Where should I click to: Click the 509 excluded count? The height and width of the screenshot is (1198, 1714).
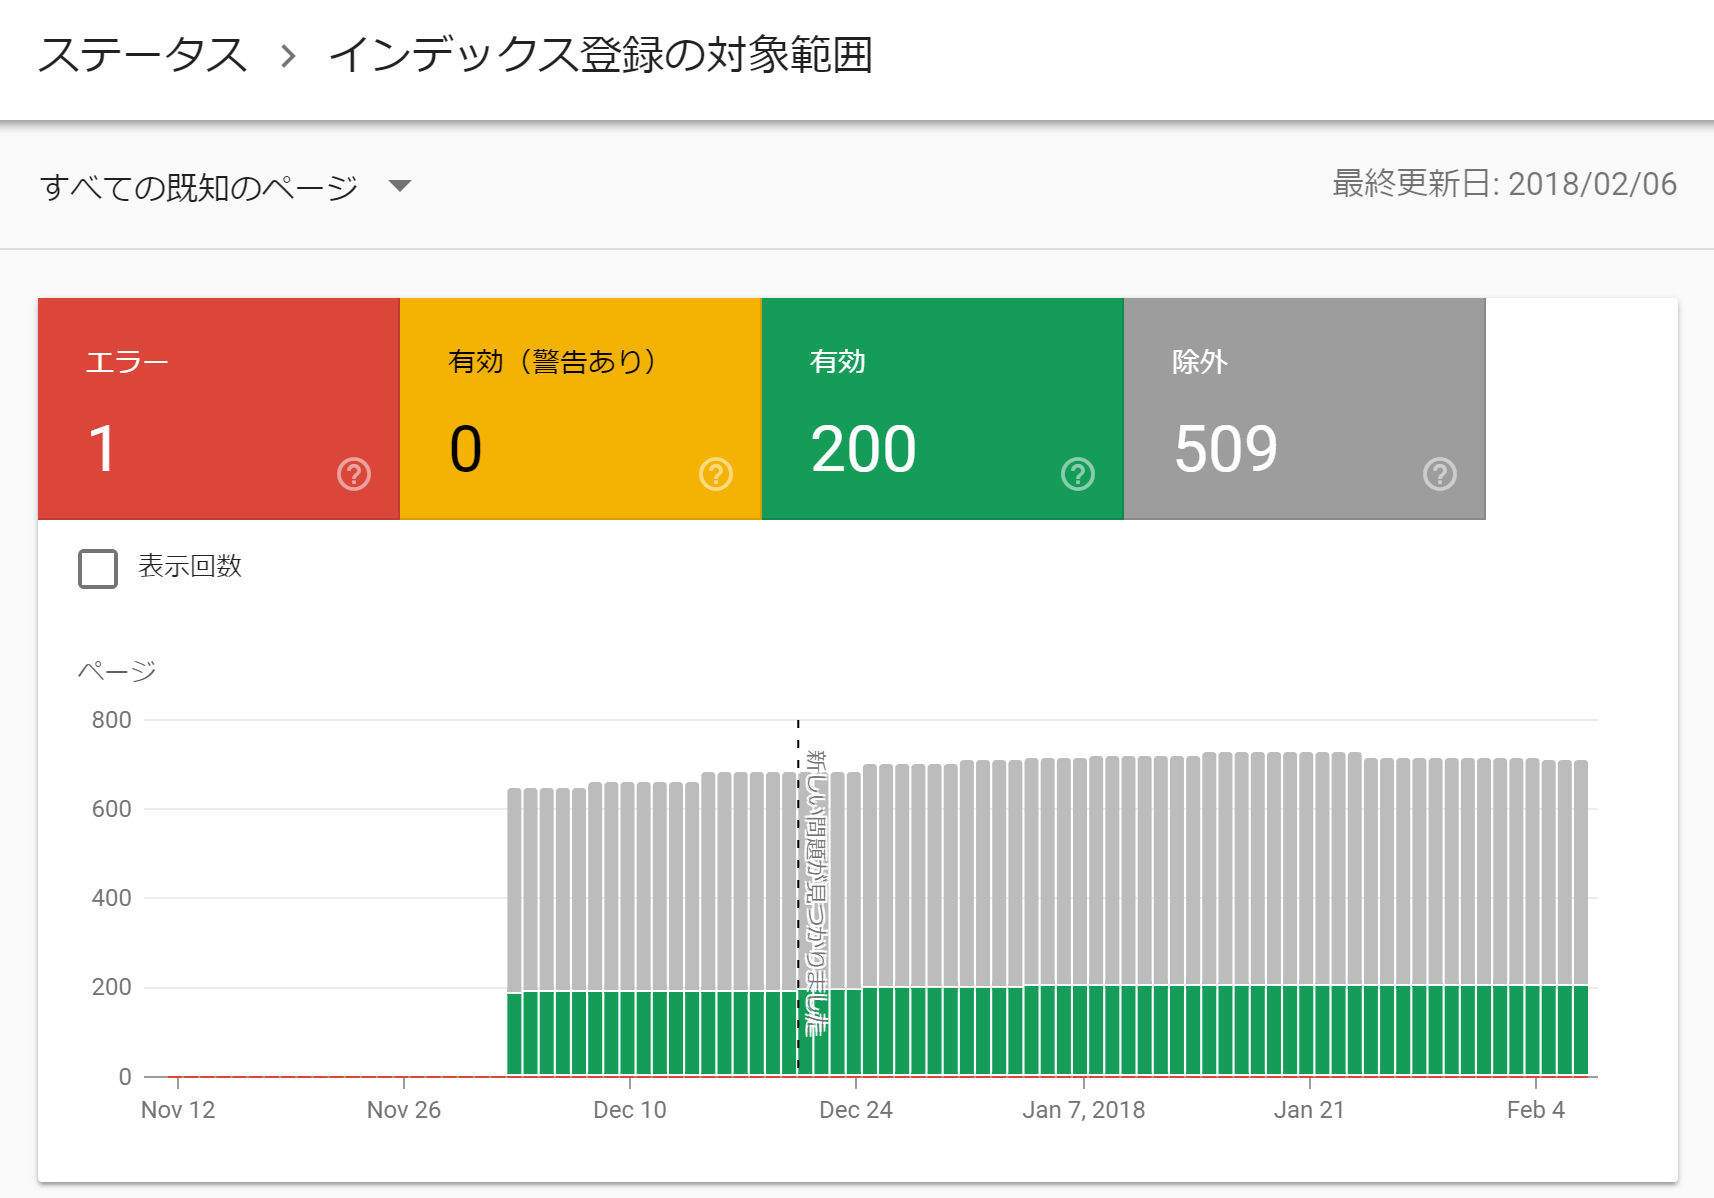point(1226,448)
